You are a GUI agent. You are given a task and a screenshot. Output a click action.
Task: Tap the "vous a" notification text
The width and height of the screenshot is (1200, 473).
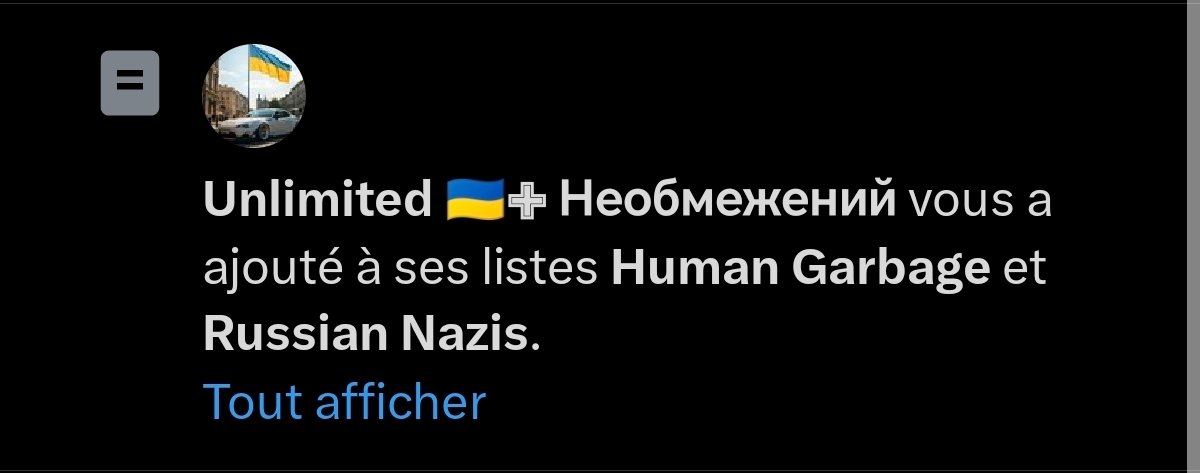pos(981,202)
